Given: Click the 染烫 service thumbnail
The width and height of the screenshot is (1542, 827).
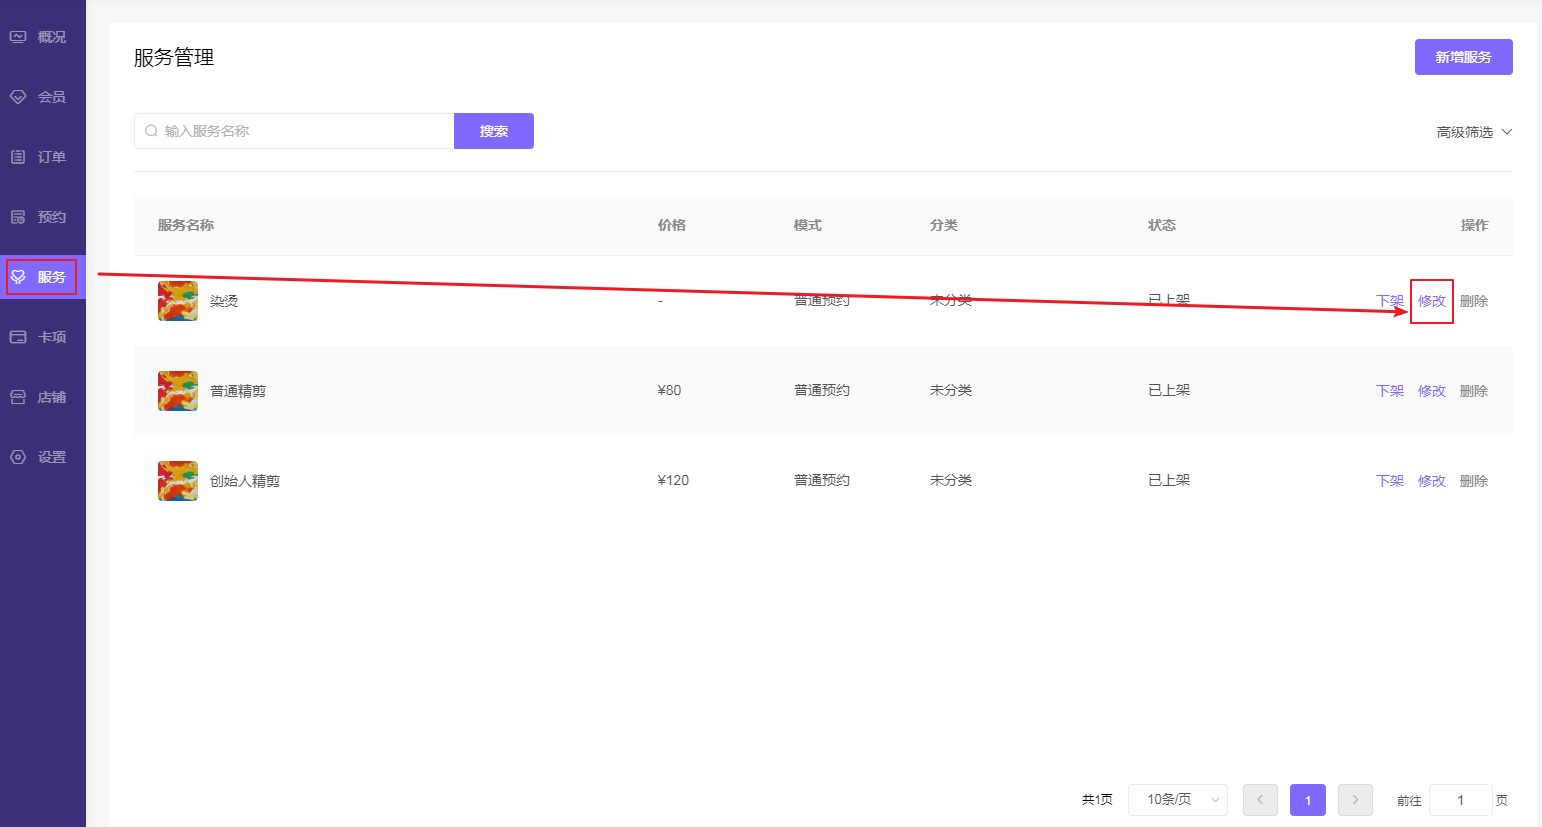Looking at the screenshot, I should click(178, 301).
